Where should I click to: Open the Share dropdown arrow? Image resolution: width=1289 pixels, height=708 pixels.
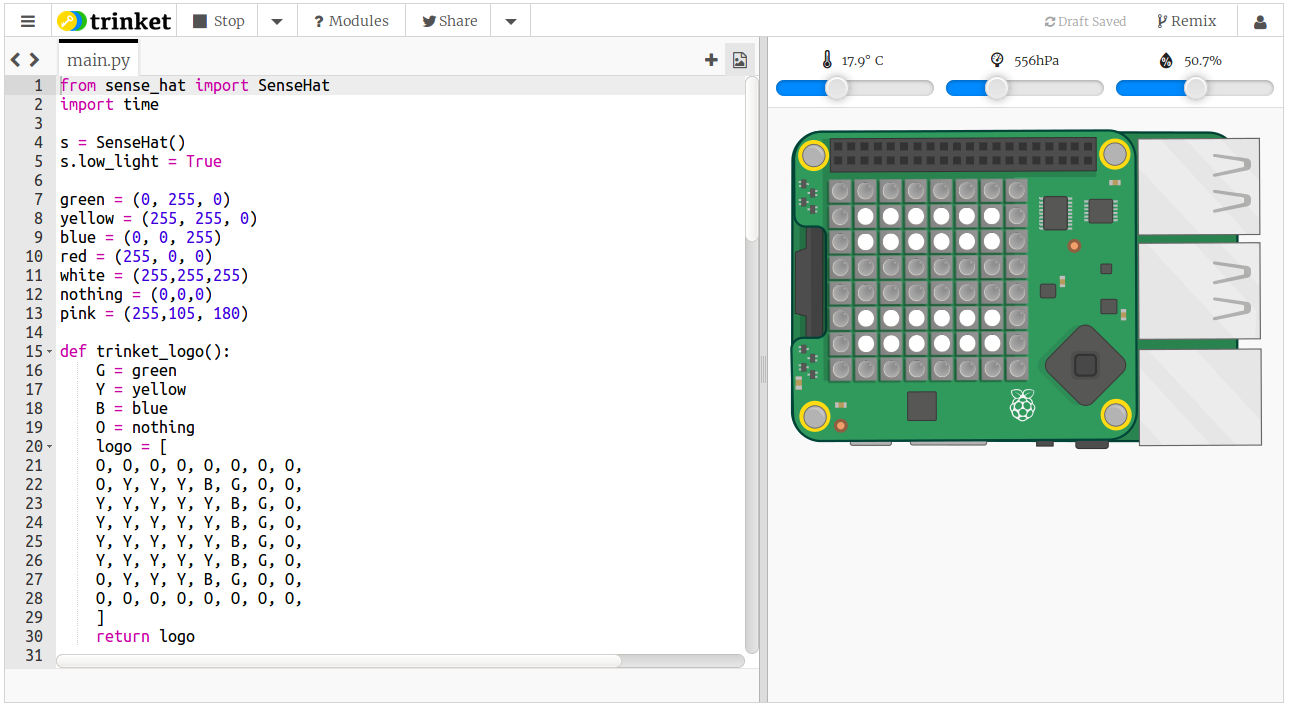coord(510,19)
